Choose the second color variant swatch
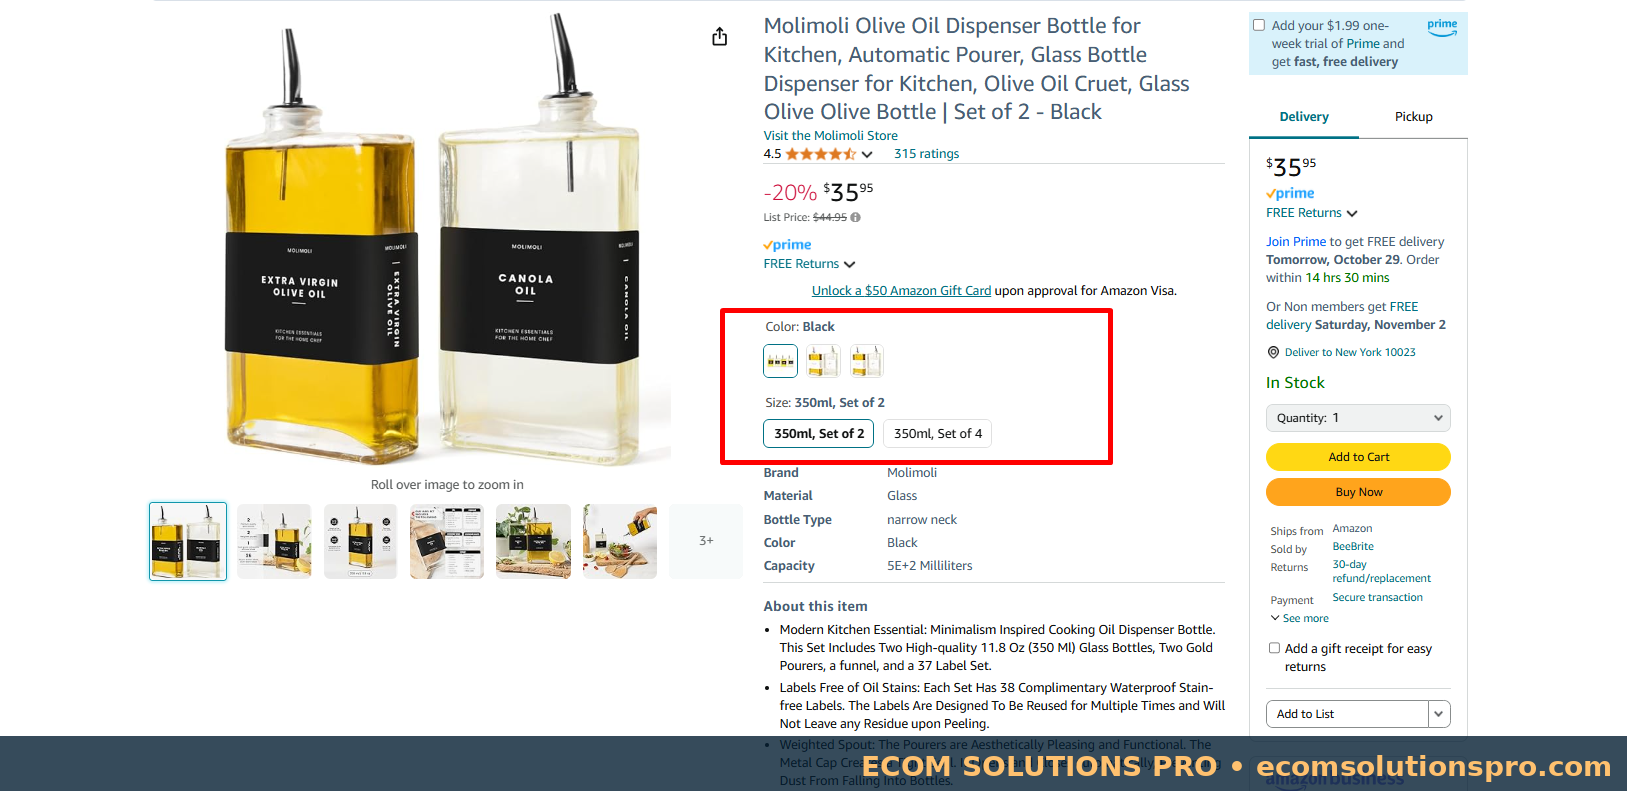Screen dimensions: 1627x791 coord(823,361)
